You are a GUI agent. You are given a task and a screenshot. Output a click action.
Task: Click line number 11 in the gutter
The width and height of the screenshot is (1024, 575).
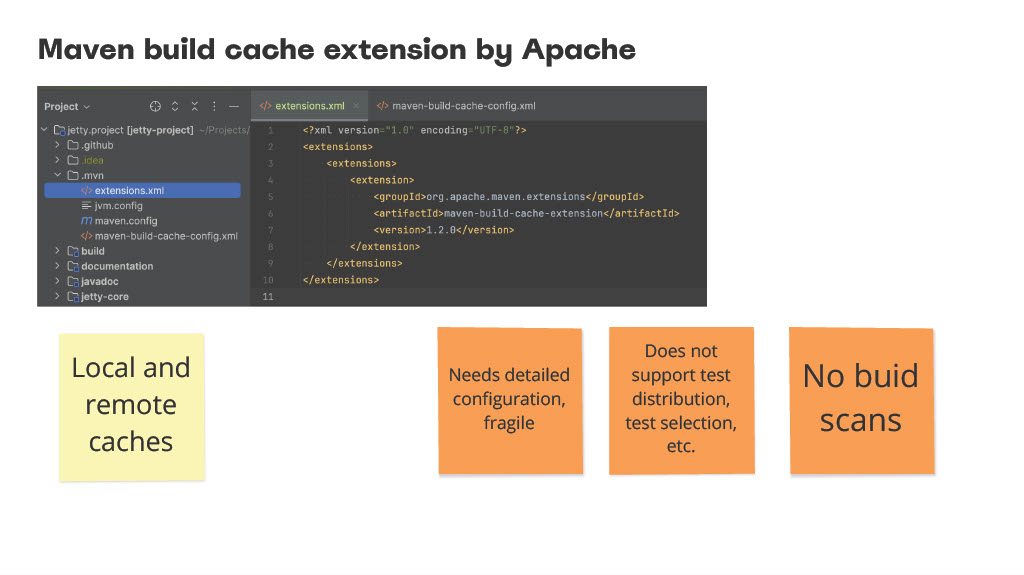coord(268,297)
